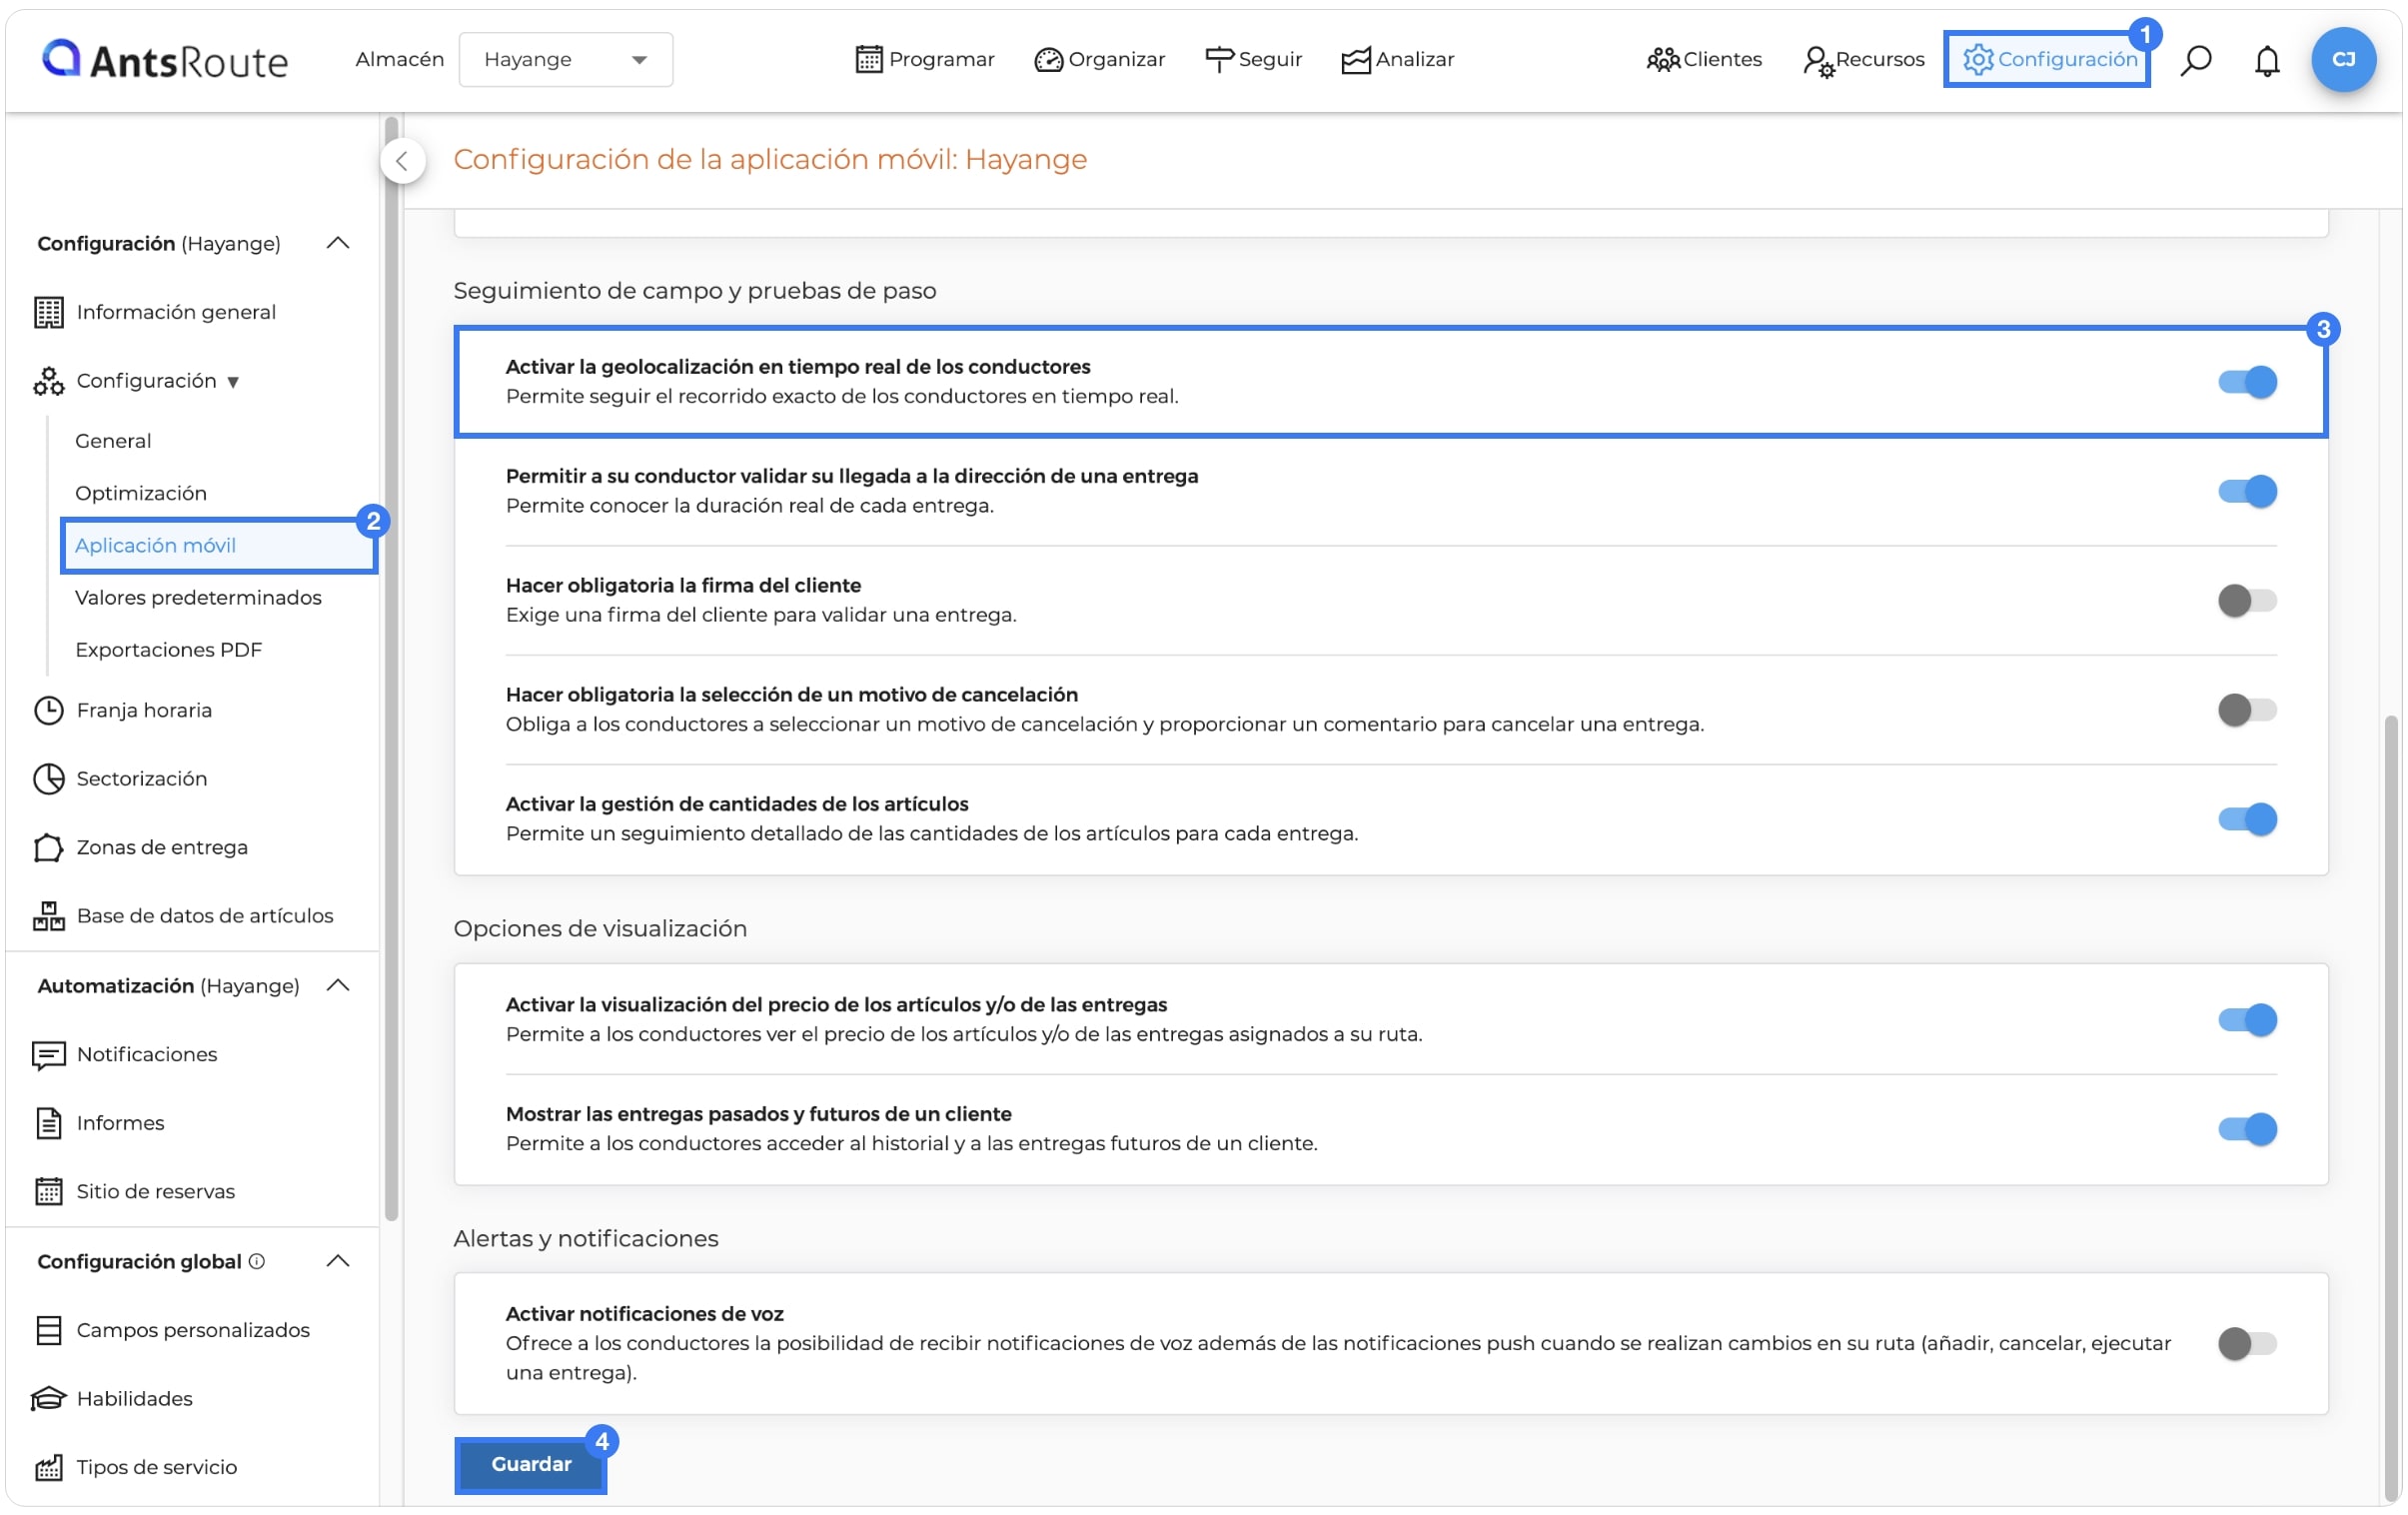Collapse the Configuración global section
Screen dimensions: 2408x1515
pos(338,1260)
